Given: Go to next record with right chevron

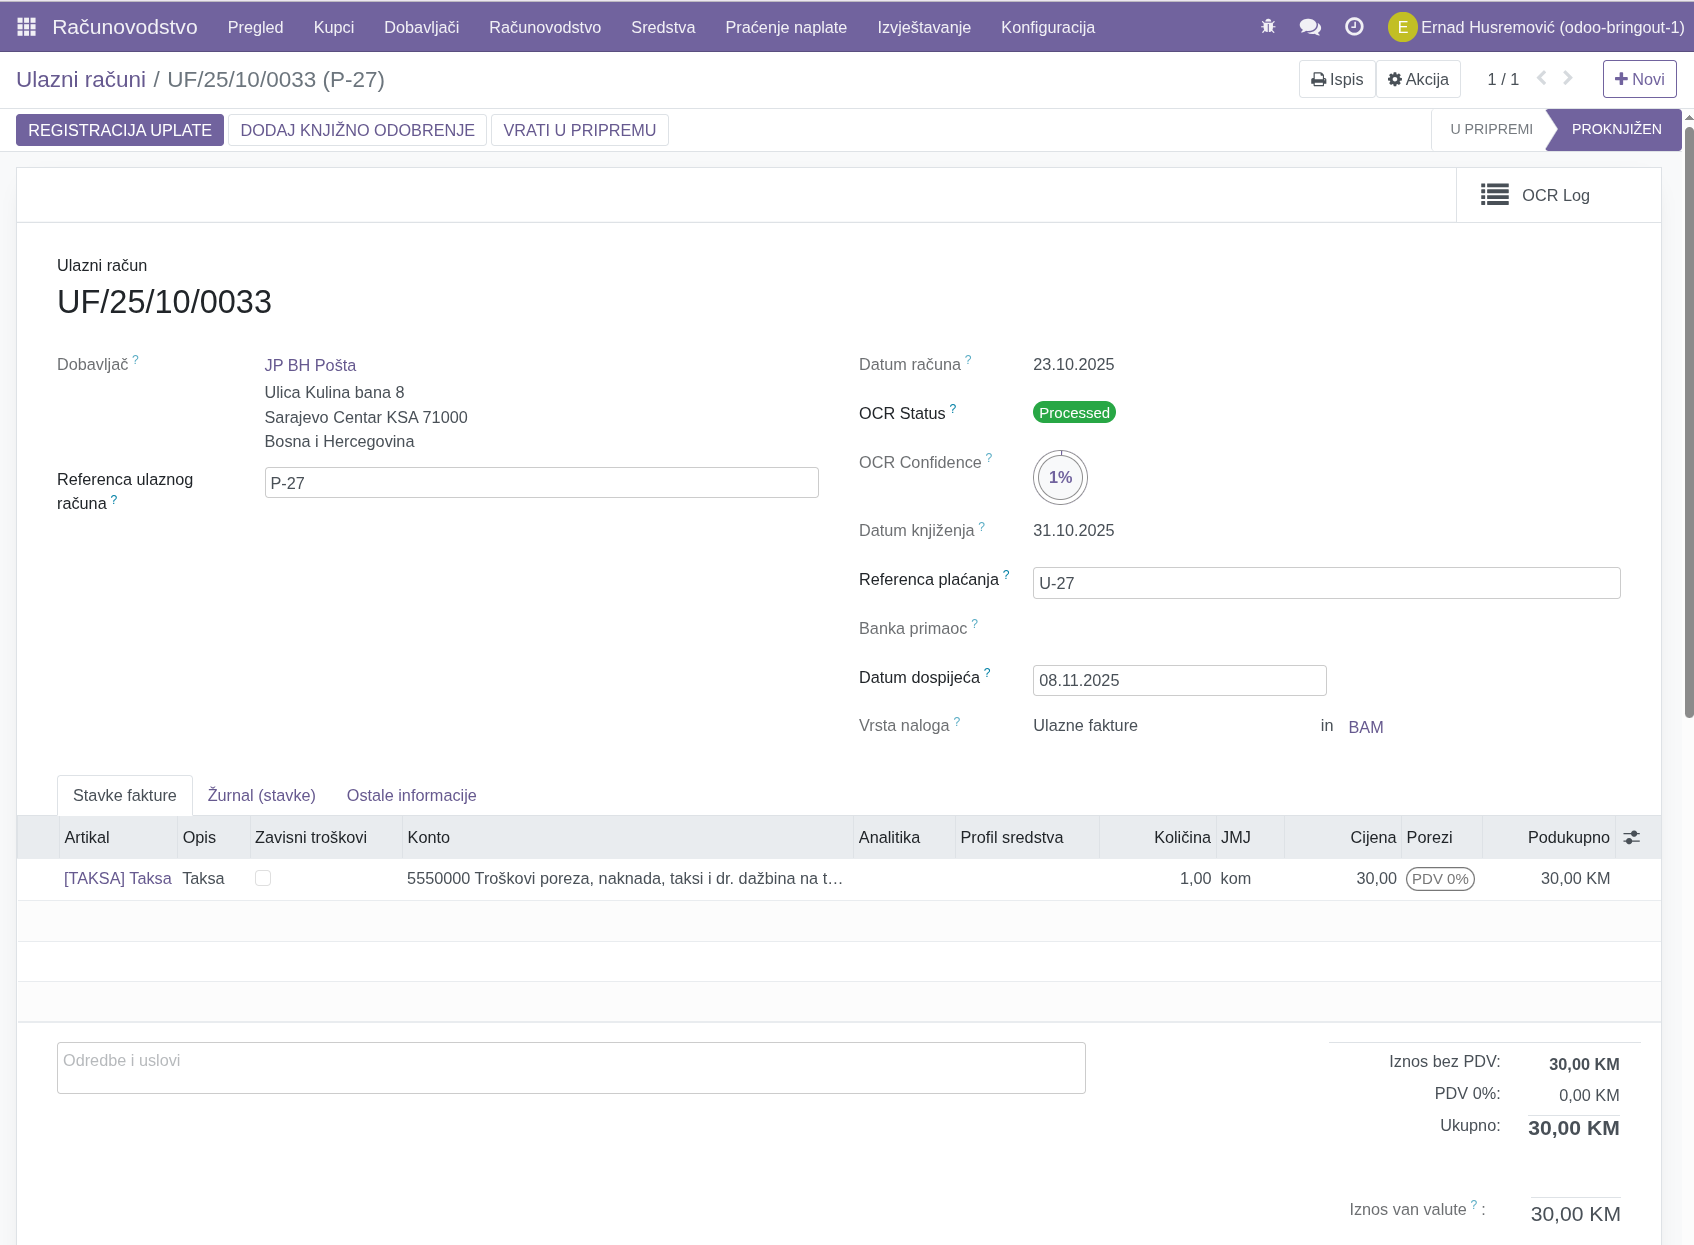Looking at the screenshot, I should click(x=1567, y=77).
